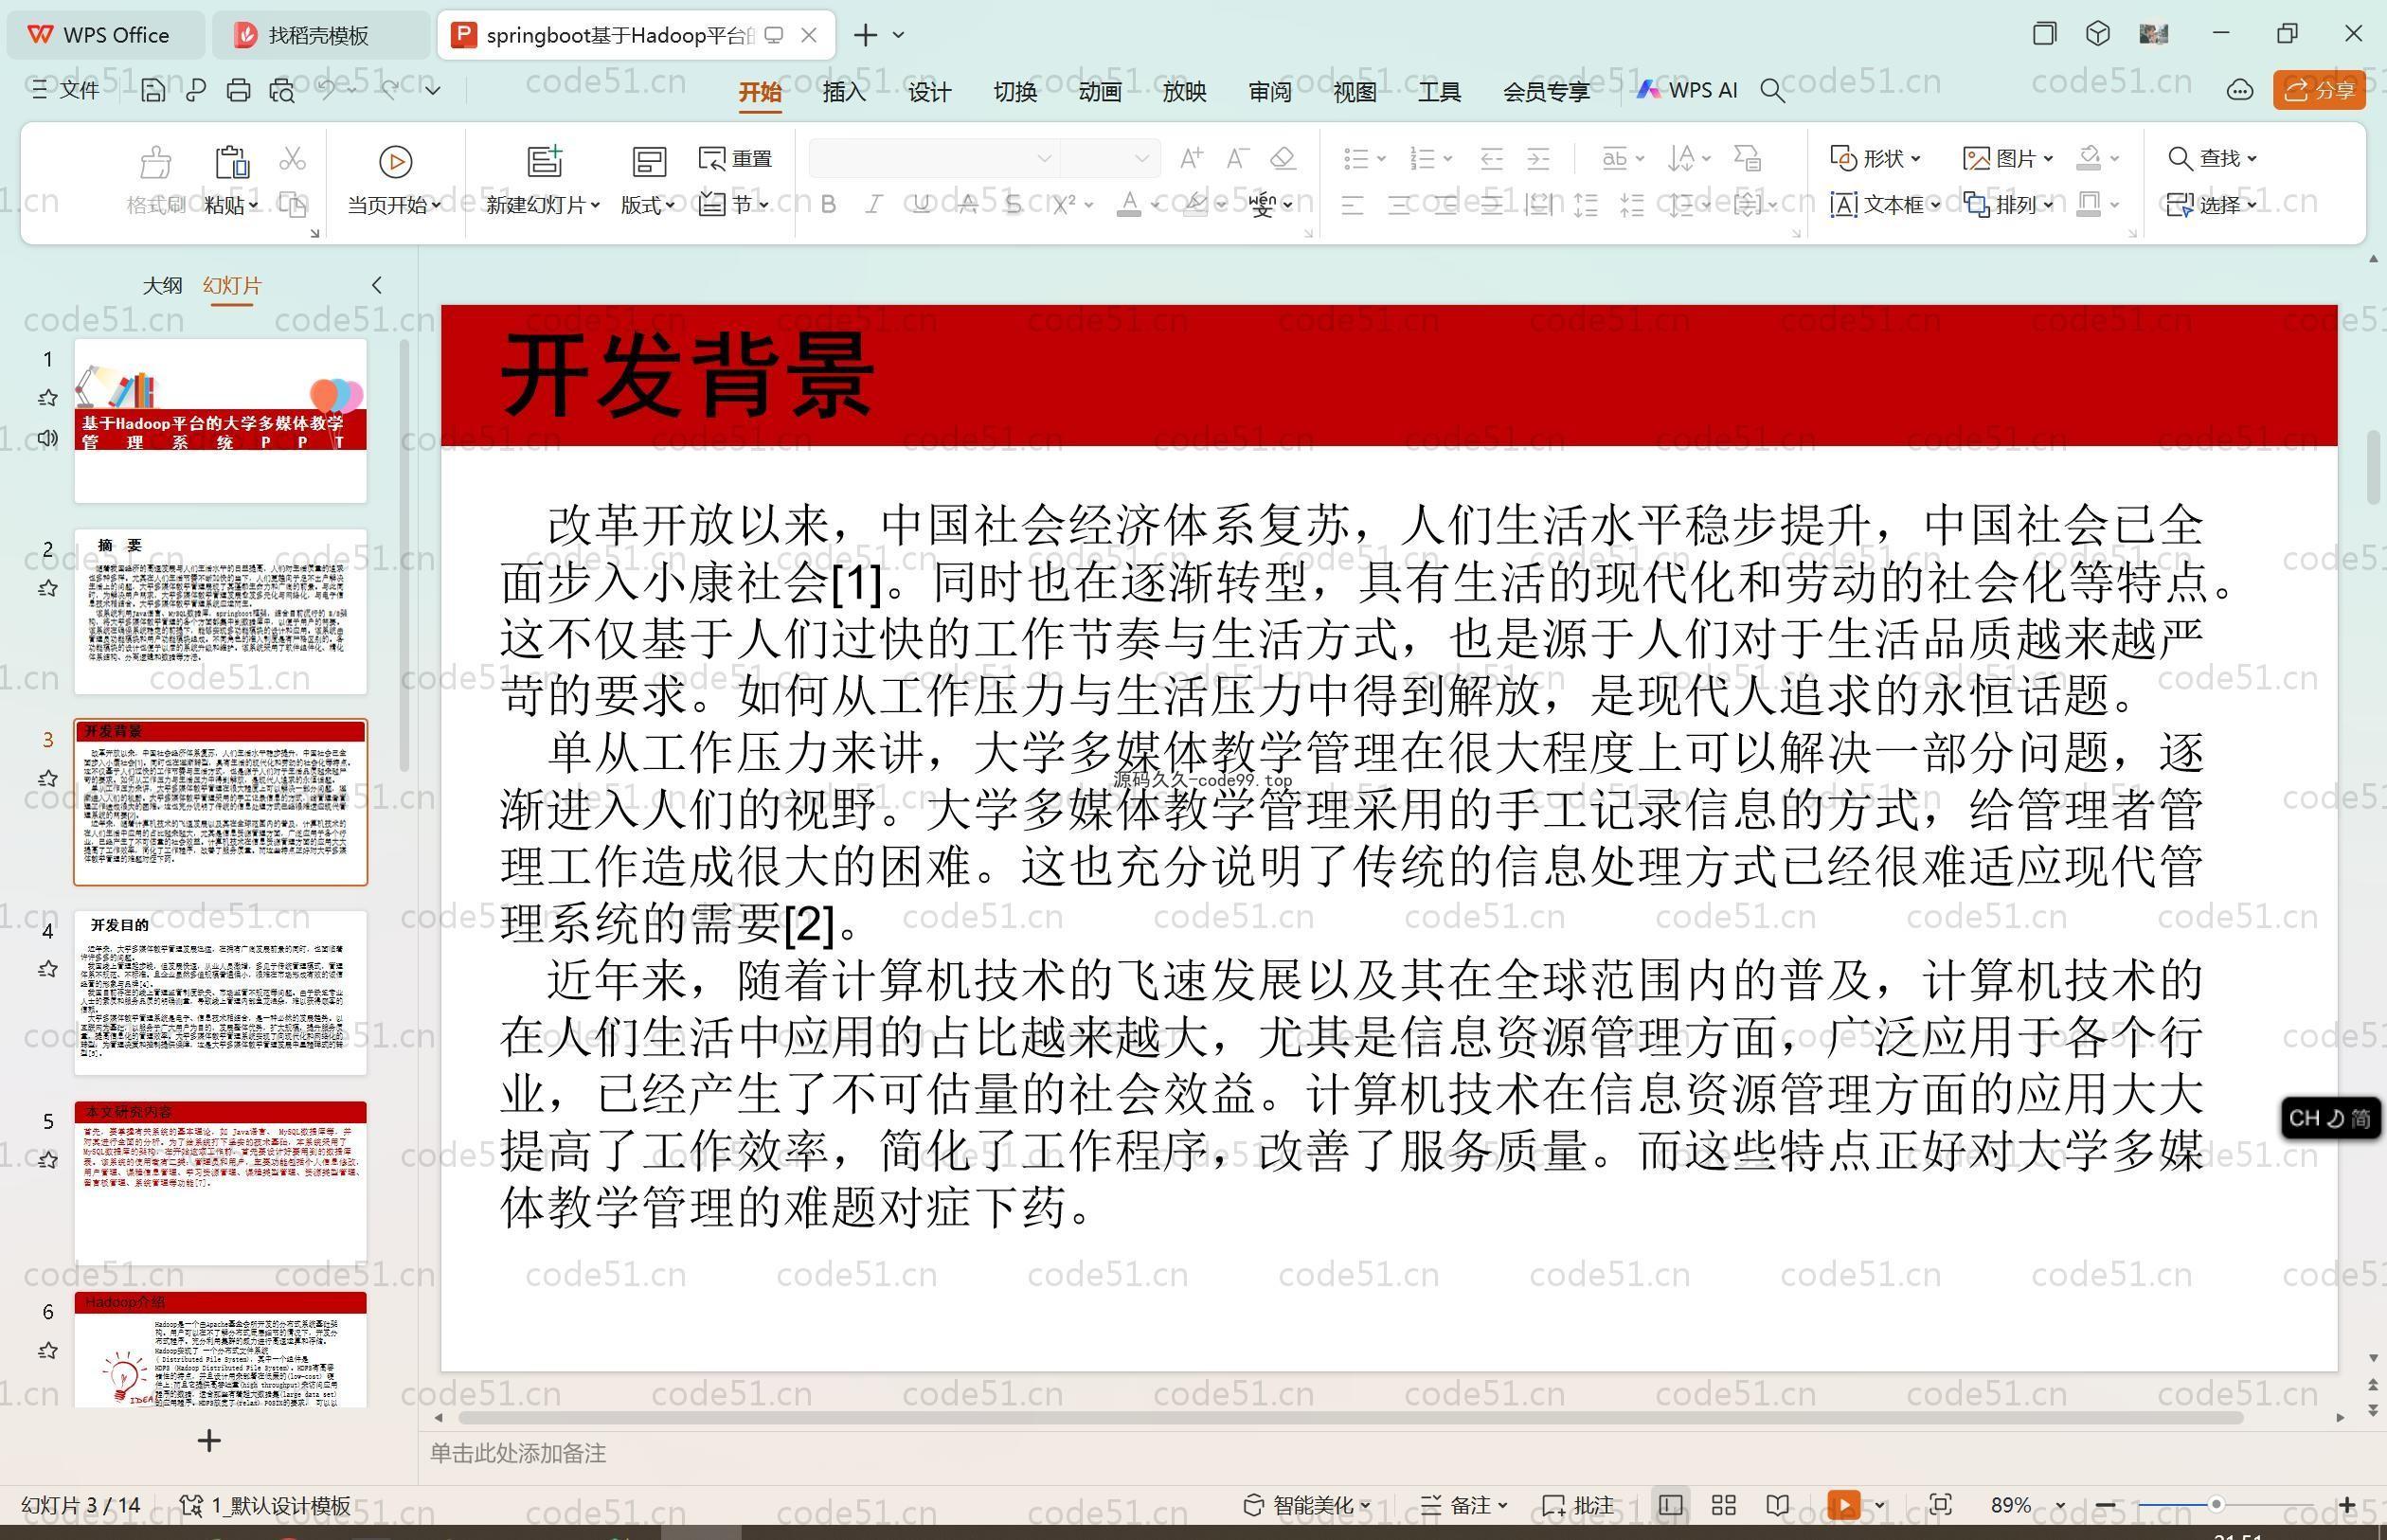Click the Save icon in quick access bar
Screen dimensions: 2387x1540
point(153,91)
